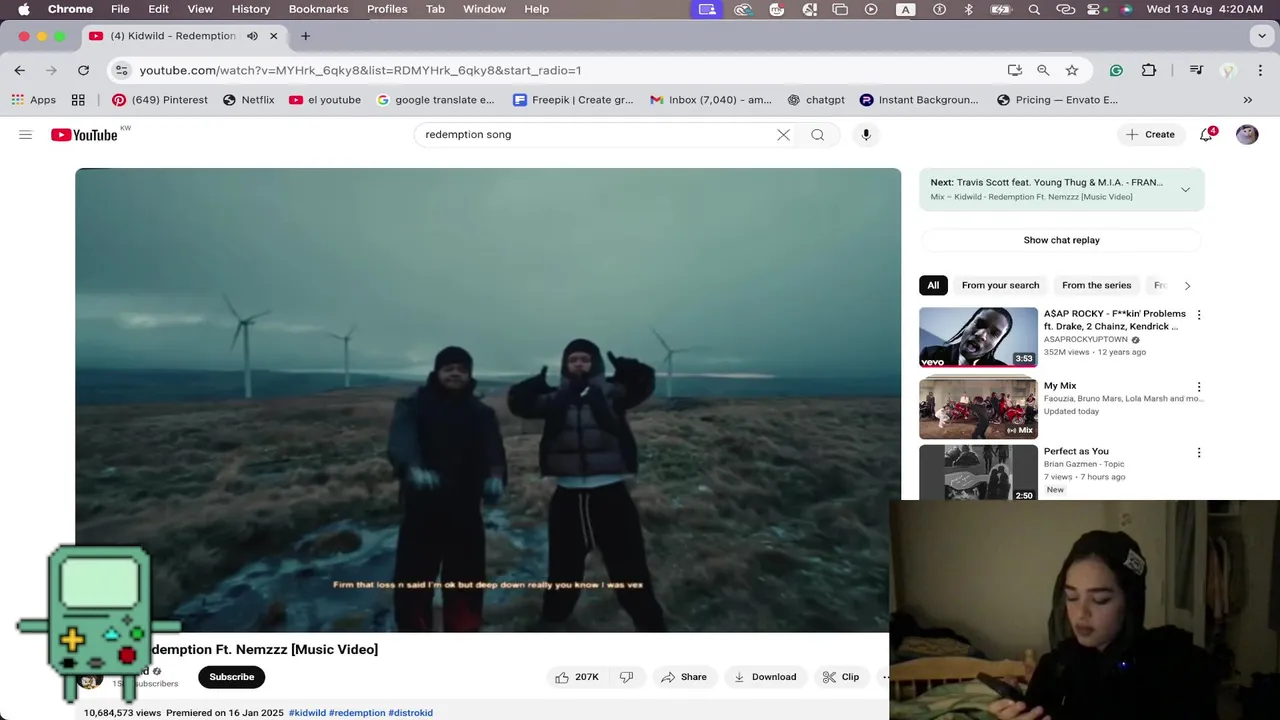Screen dimensions: 1280x720
Task: Open the notifications bell
Action: 1206,135
